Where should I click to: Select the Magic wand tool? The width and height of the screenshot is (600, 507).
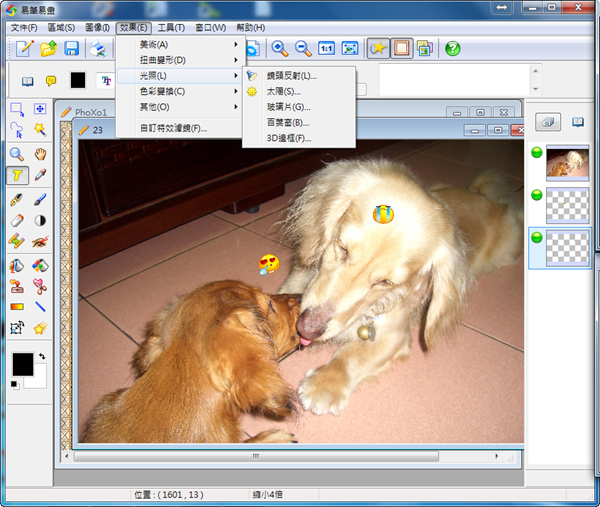click(x=40, y=130)
